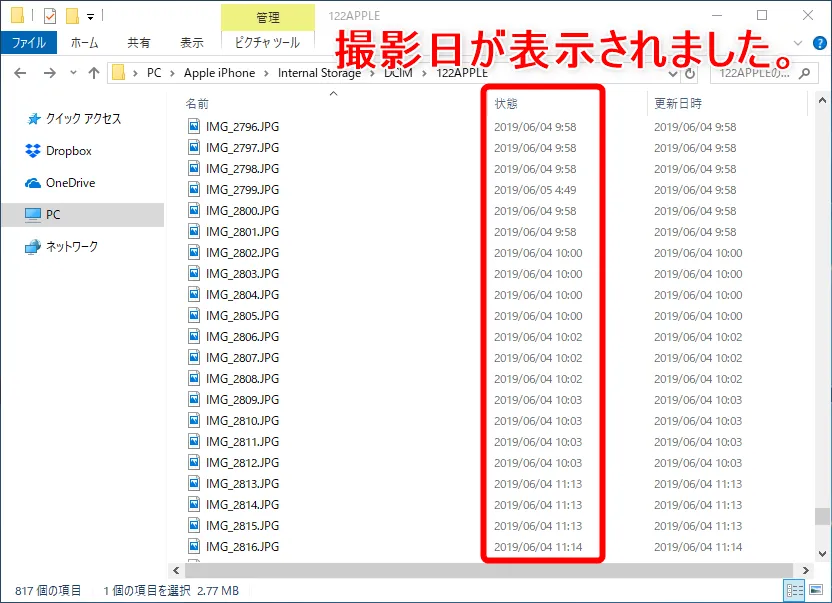Switch to the 表示 ribbon tab
Viewport: 832px width, 603px height.
[192, 42]
